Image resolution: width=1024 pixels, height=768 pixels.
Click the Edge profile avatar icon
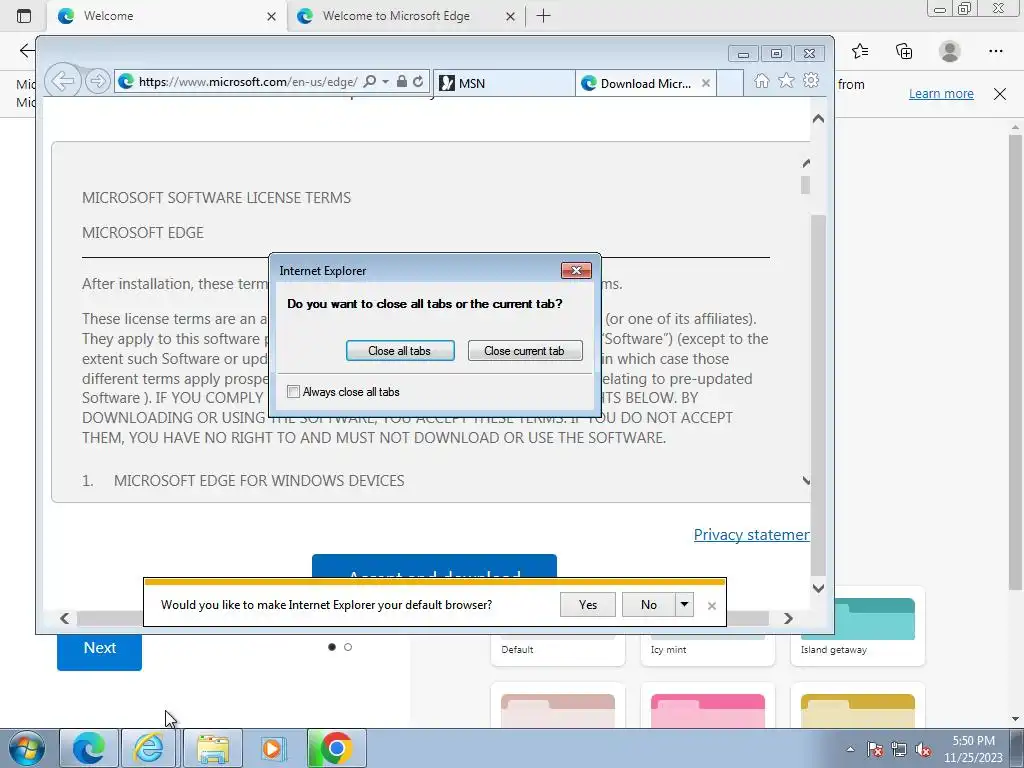950,51
